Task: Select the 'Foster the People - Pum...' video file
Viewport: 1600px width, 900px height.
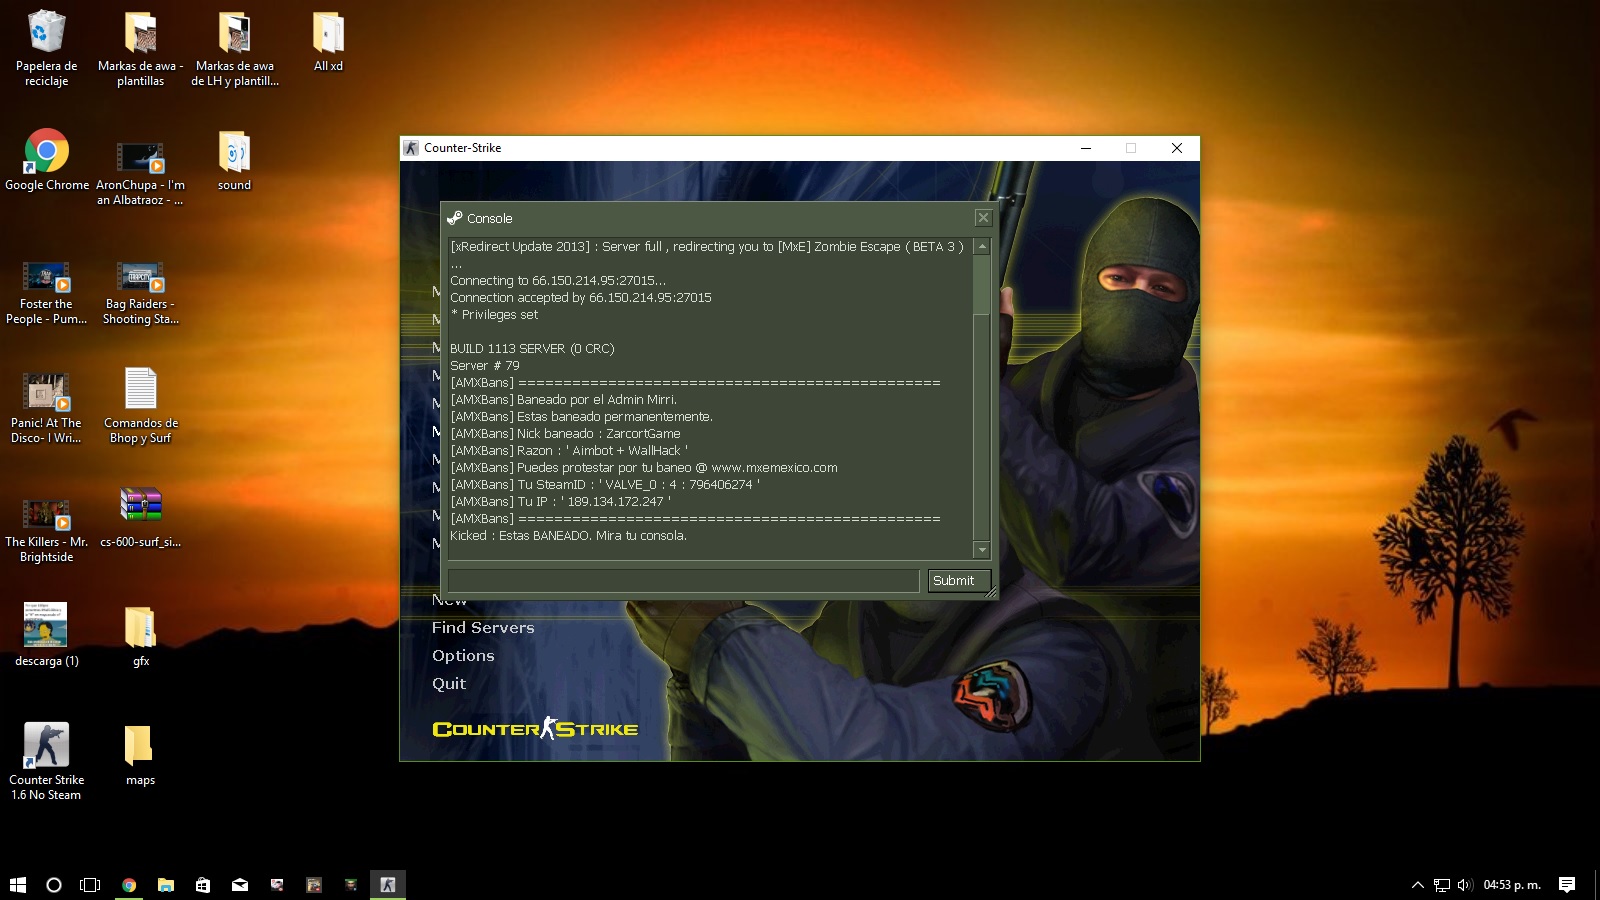Action: tap(46, 292)
